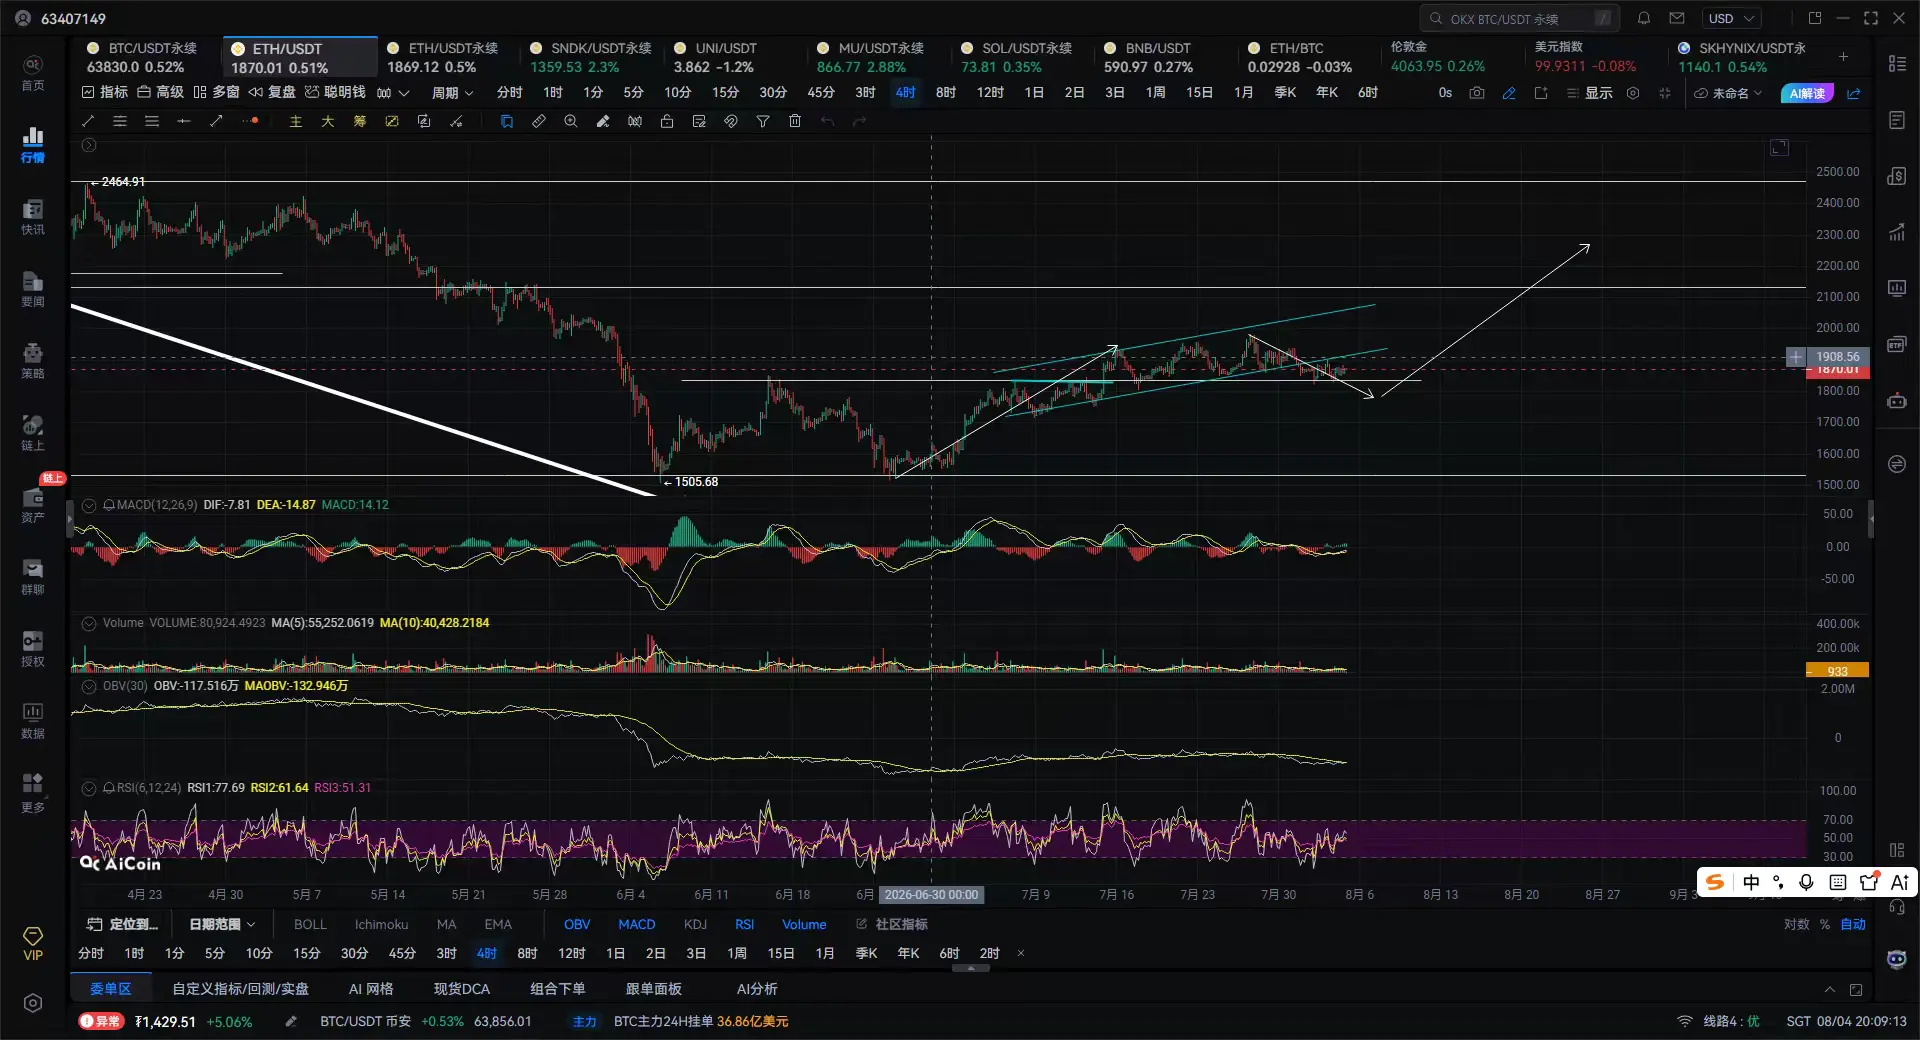This screenshot has width=1920, height=1040.
Task: Open the 显示 display options menu
Action: pyautogui.click(x=1590, y=93)
